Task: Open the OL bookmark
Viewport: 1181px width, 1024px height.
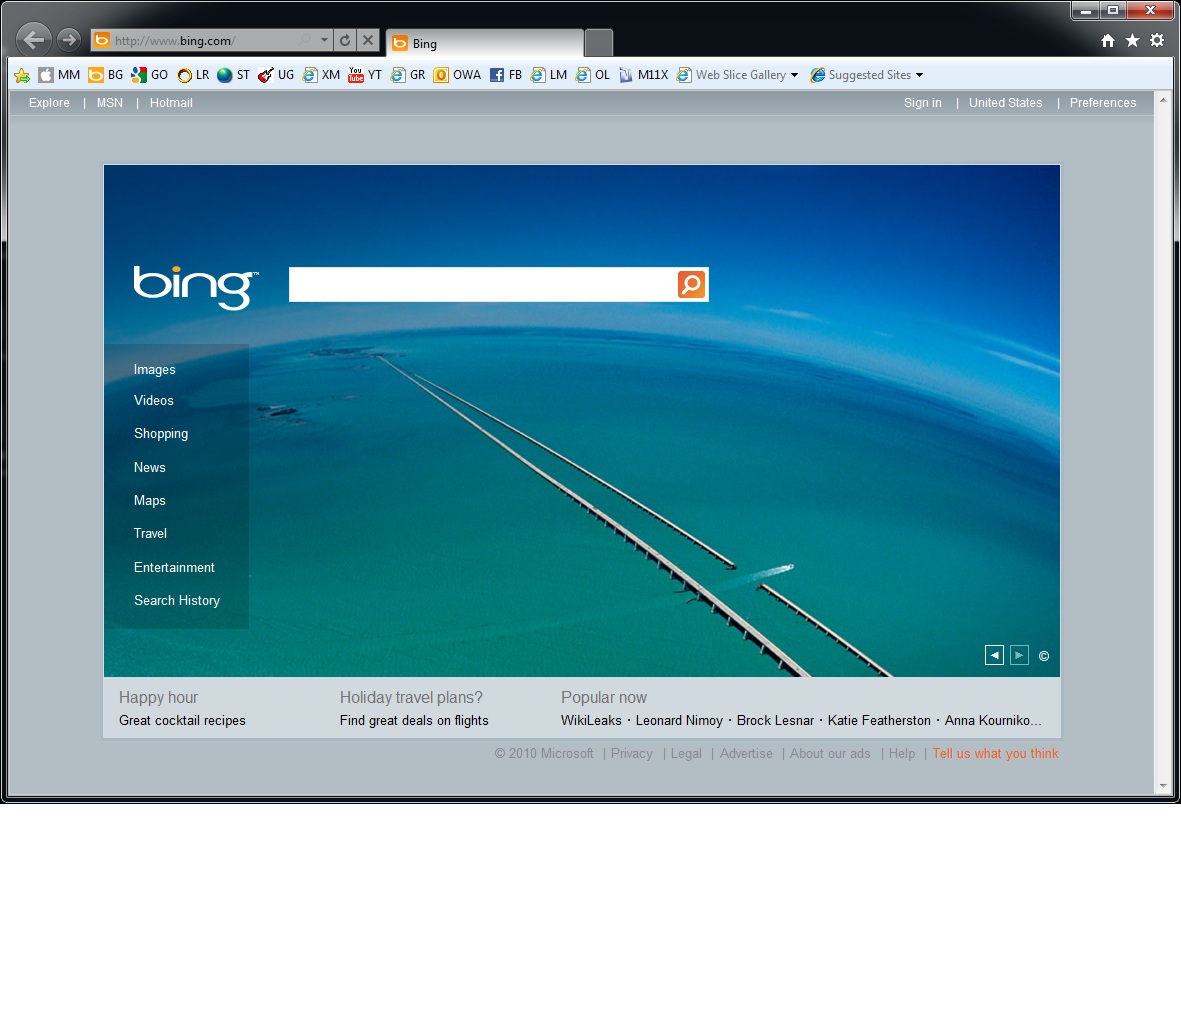Action: (593, 75)
